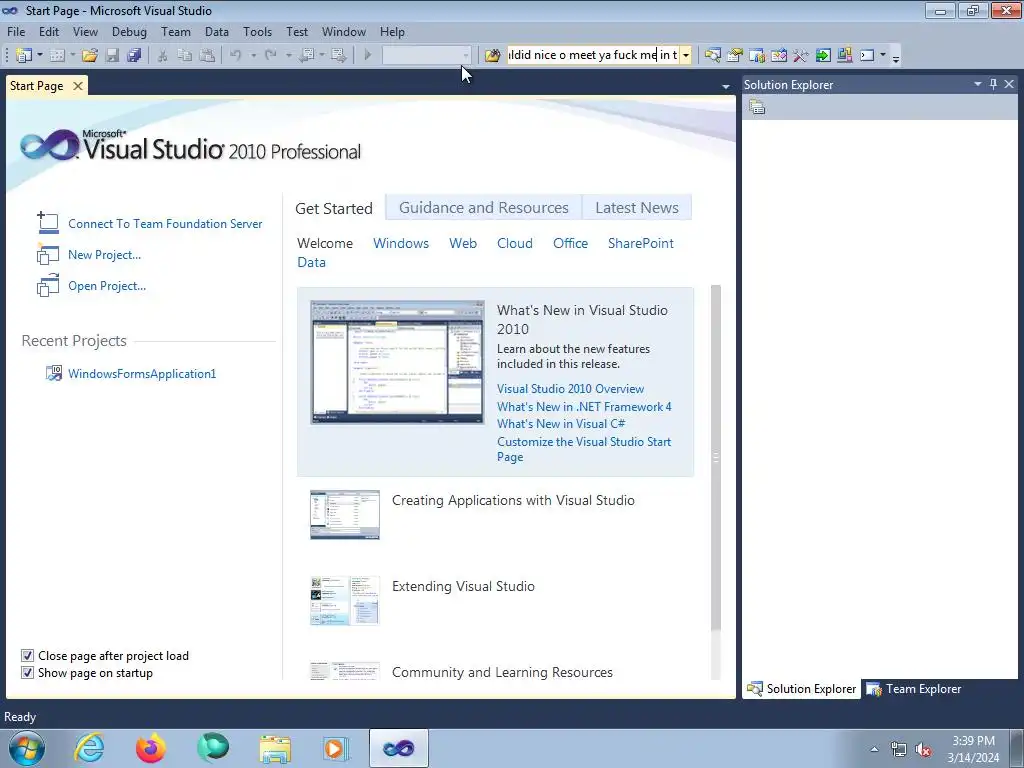Switch to the Team Explorer bottom tab

(914, 688)
